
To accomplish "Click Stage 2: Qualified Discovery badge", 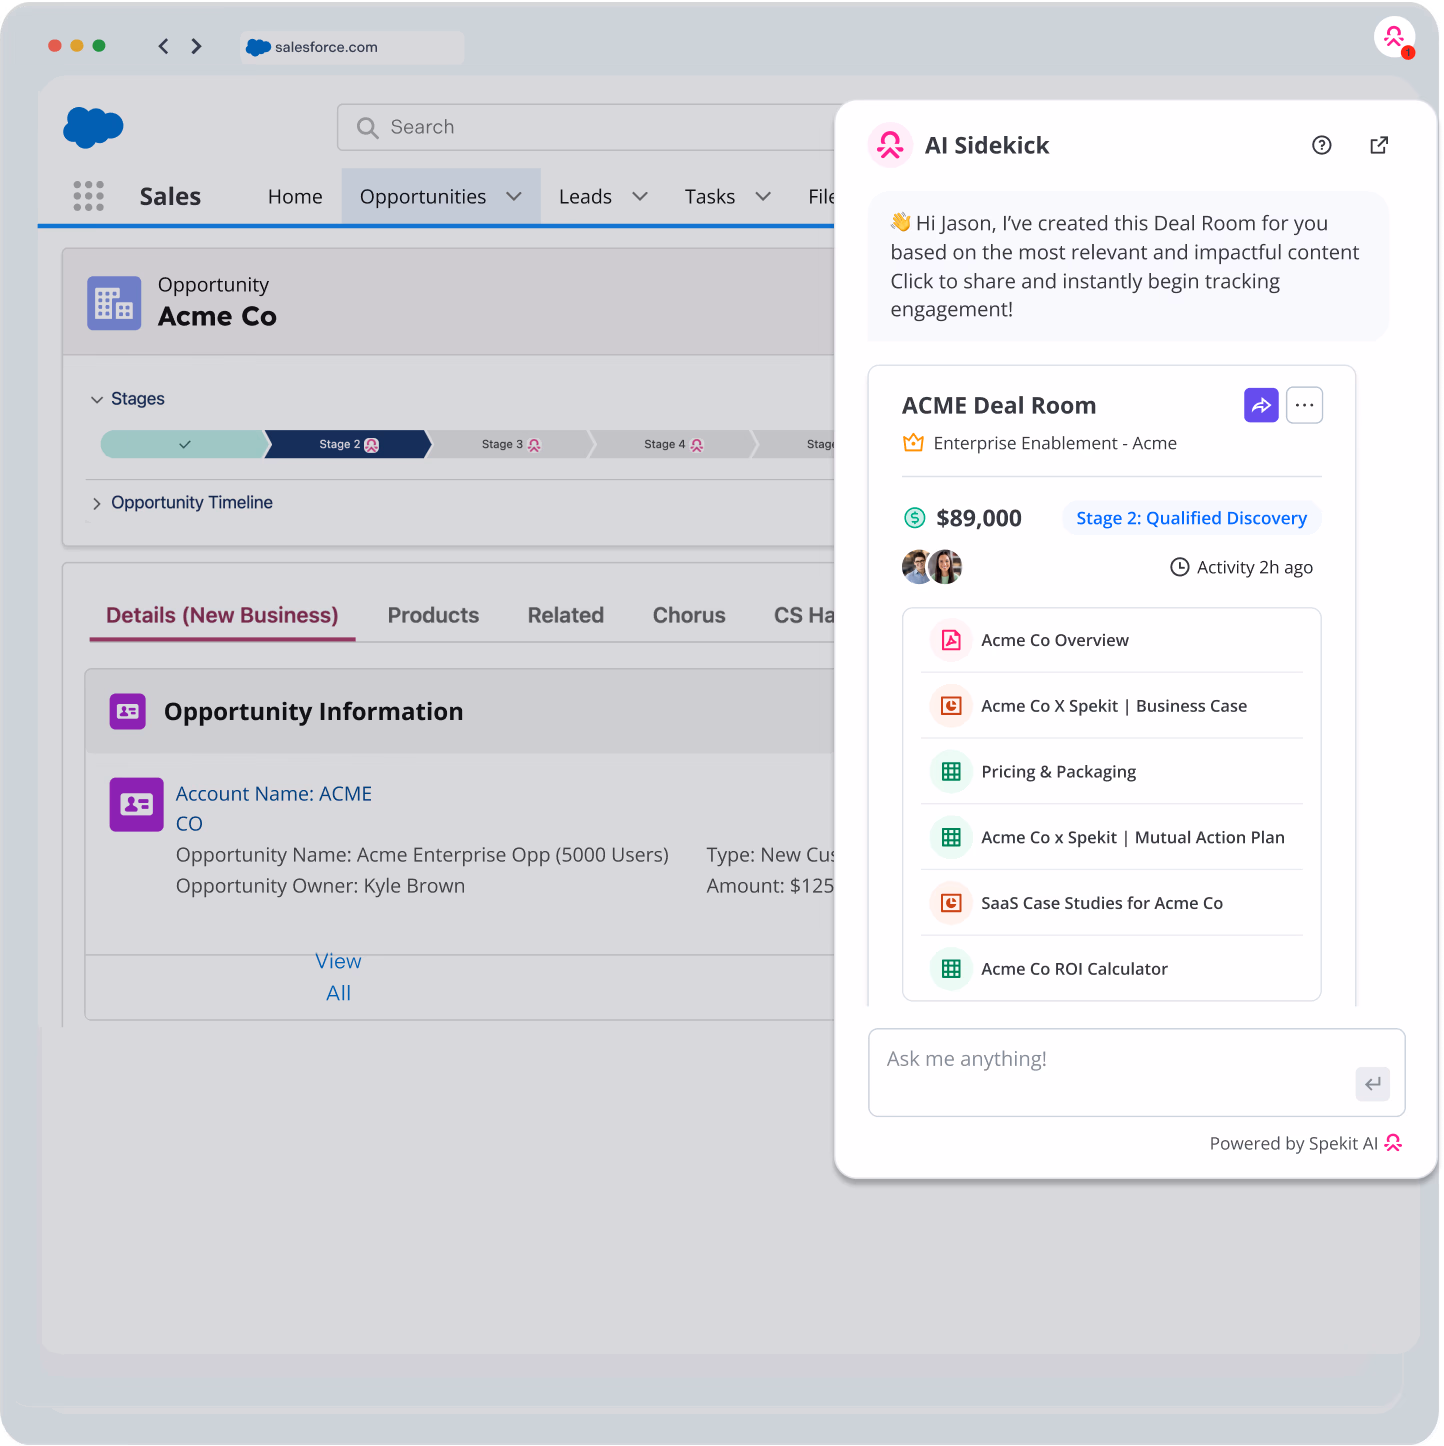I will pos(1191,518).
